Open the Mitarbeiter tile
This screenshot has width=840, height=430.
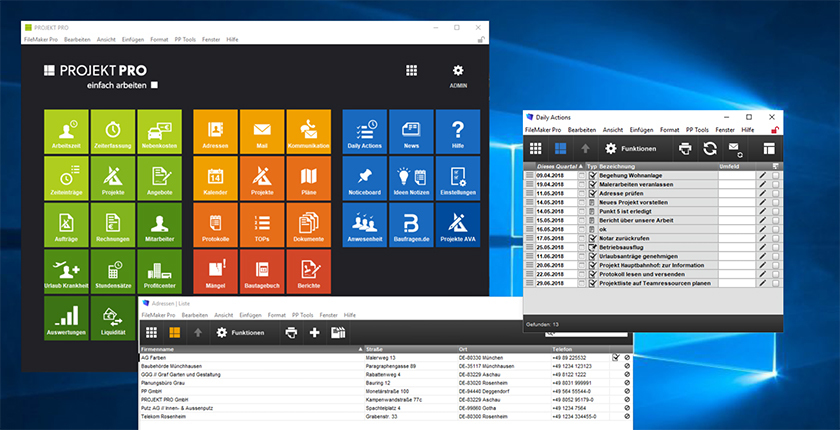160,225
